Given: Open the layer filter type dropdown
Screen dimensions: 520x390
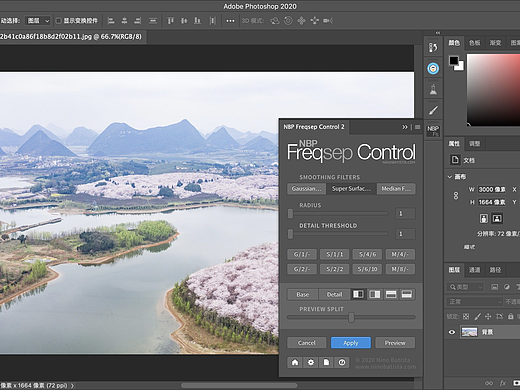Looking at the screenshot, I should tap(465, 287).
